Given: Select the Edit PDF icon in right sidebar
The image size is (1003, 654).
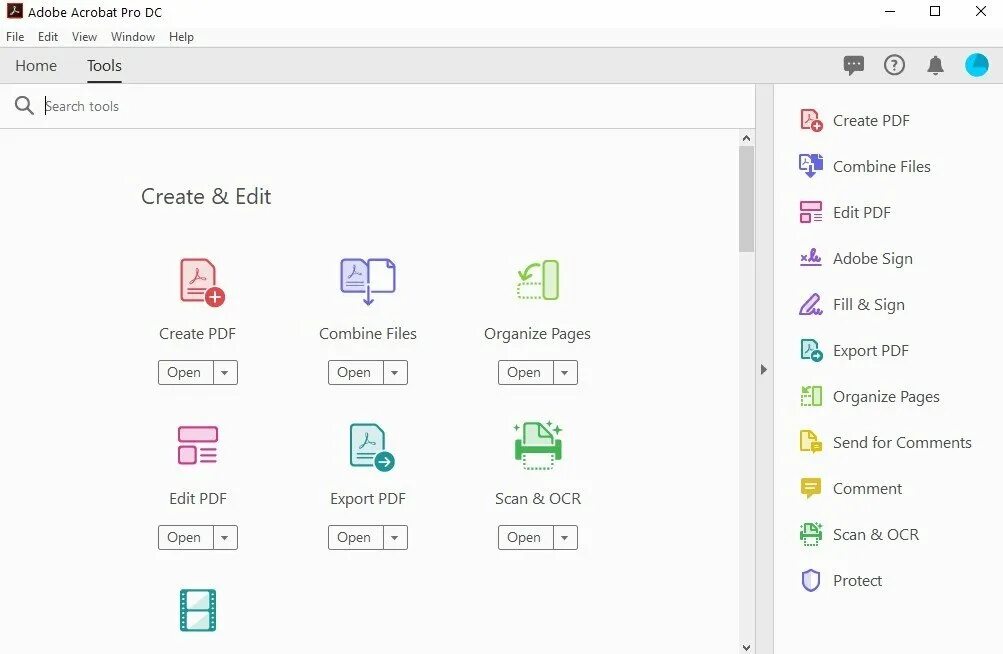Looking at the screenshot, I should 811,212.
